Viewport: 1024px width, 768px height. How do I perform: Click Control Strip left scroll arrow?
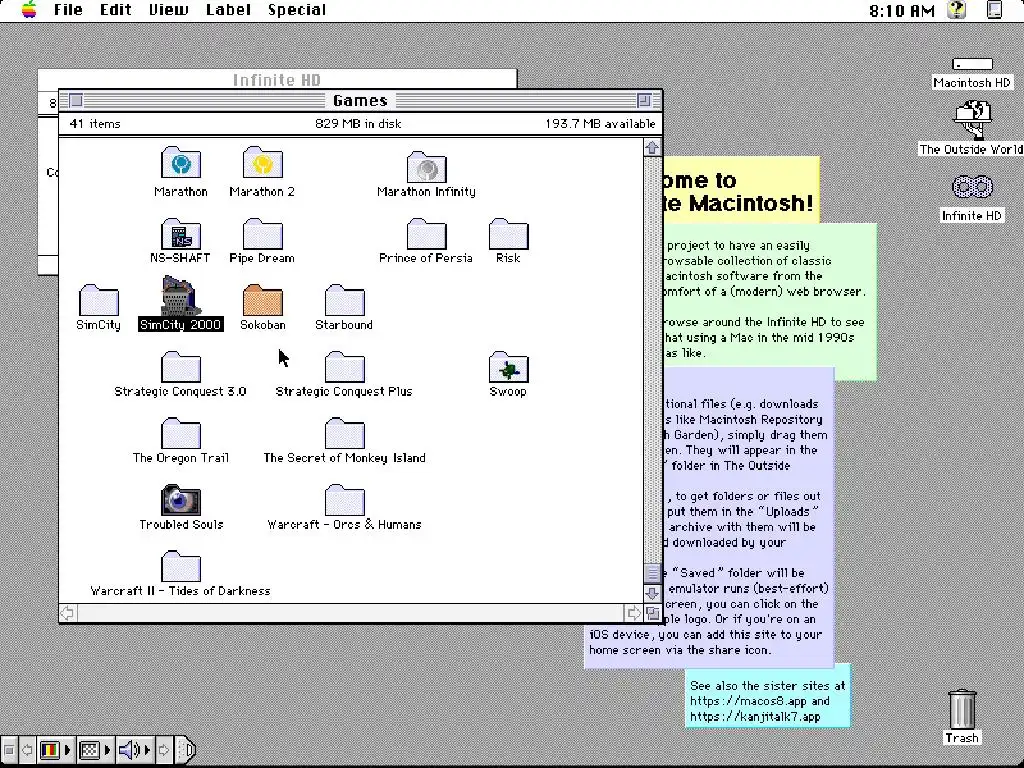27,750
